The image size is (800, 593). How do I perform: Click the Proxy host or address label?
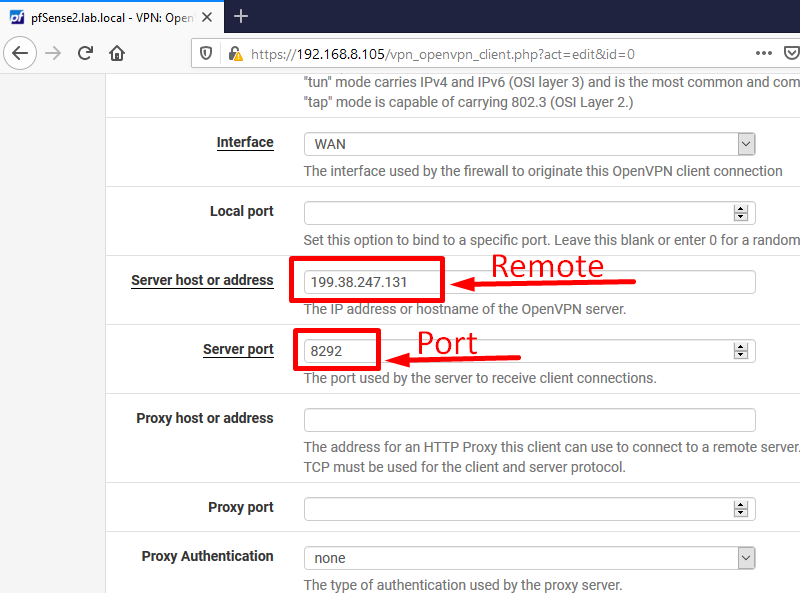coord(205,418)
